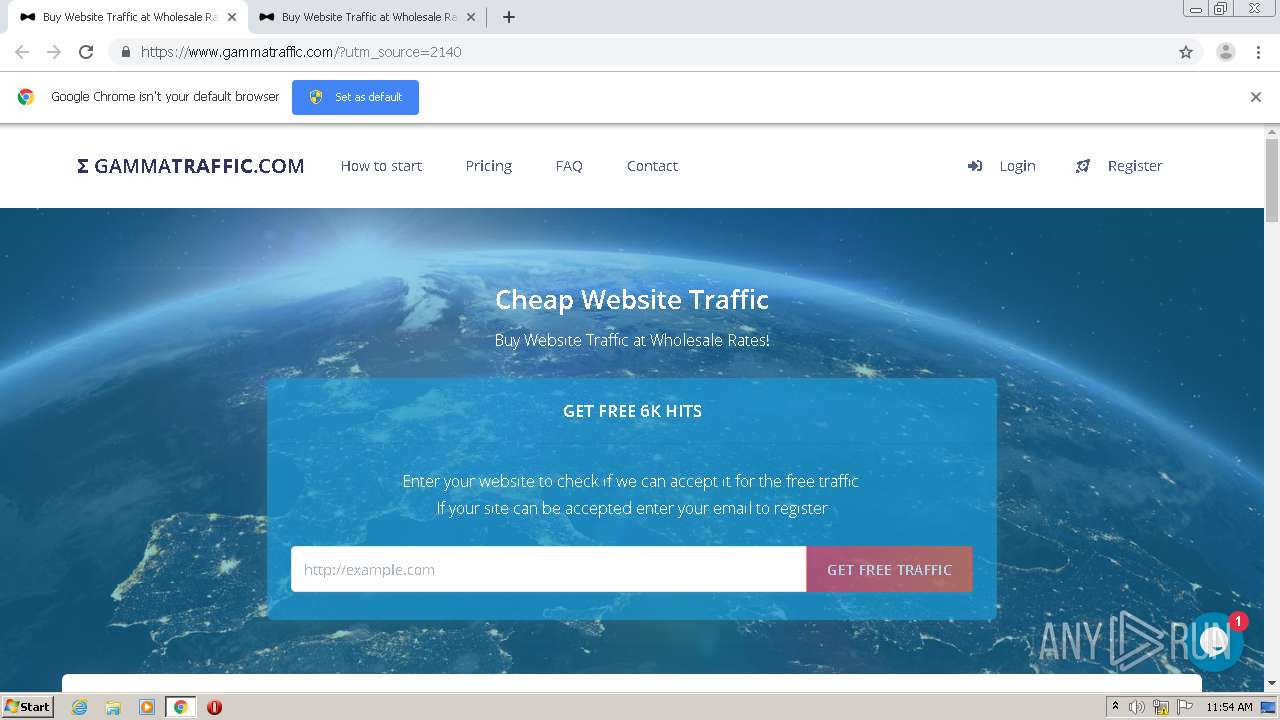Click the show desktop button
Screen dimensions: 1280x720
1269,707
